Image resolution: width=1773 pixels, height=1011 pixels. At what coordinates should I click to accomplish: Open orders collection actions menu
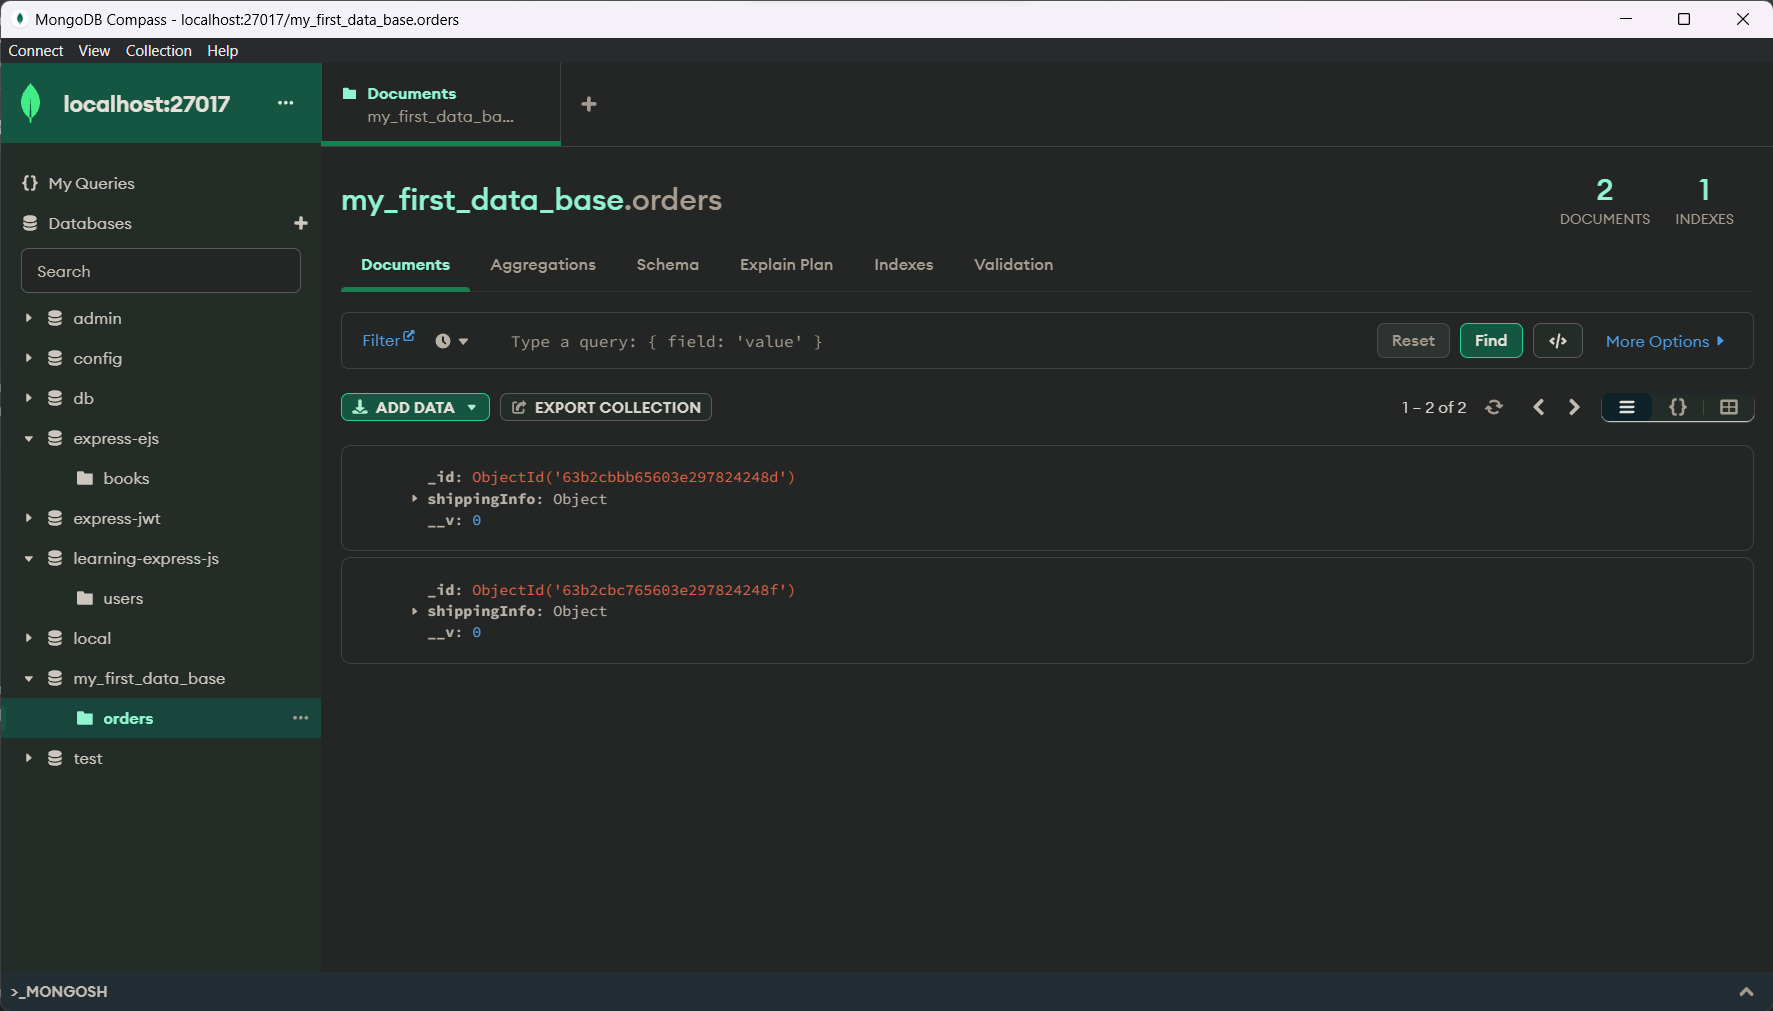[301, 718]
